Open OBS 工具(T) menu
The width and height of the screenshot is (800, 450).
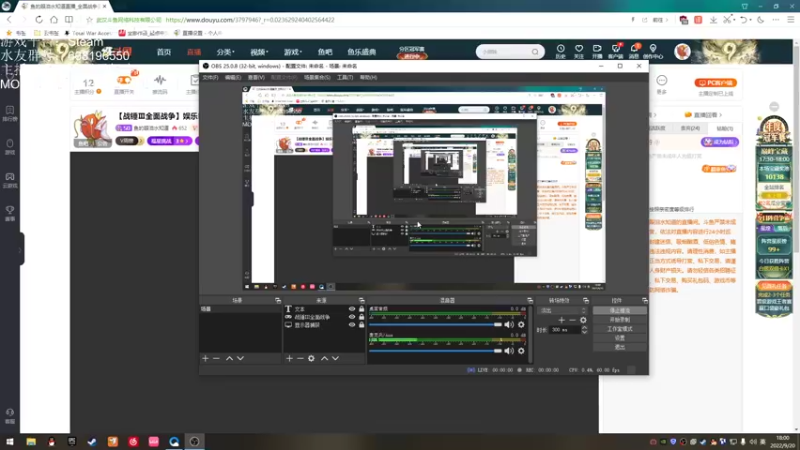click(x=345, y=78)
